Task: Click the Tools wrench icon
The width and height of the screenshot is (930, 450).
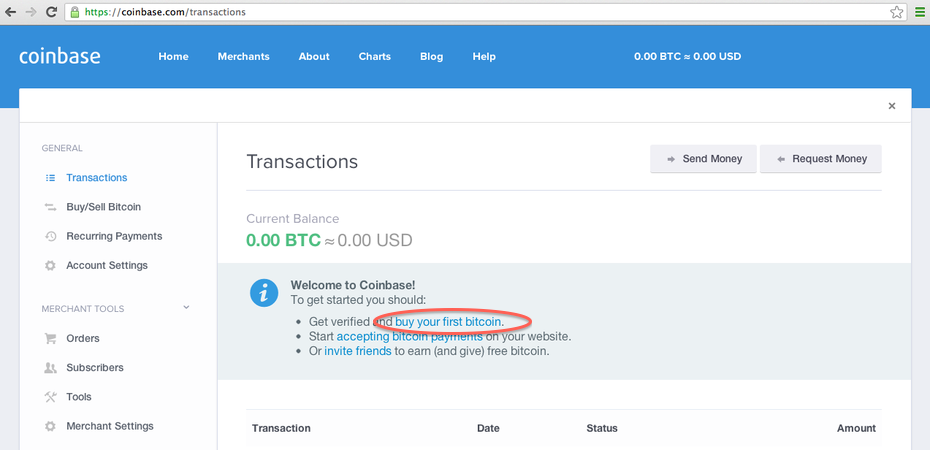Action: coord(50,397)
